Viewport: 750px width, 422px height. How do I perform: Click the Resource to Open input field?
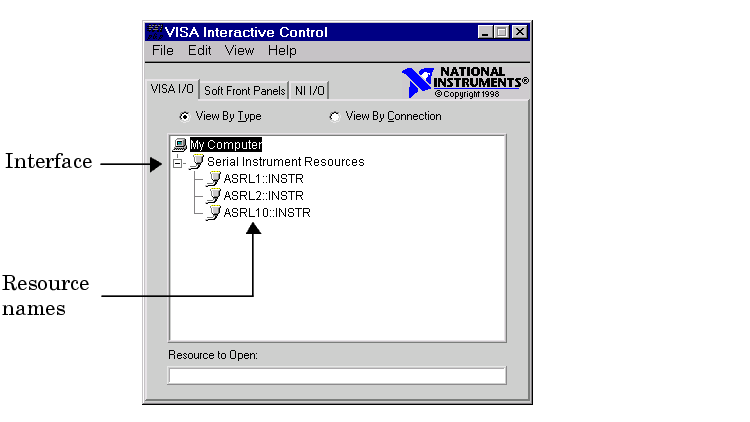click(x=337, y=376)
